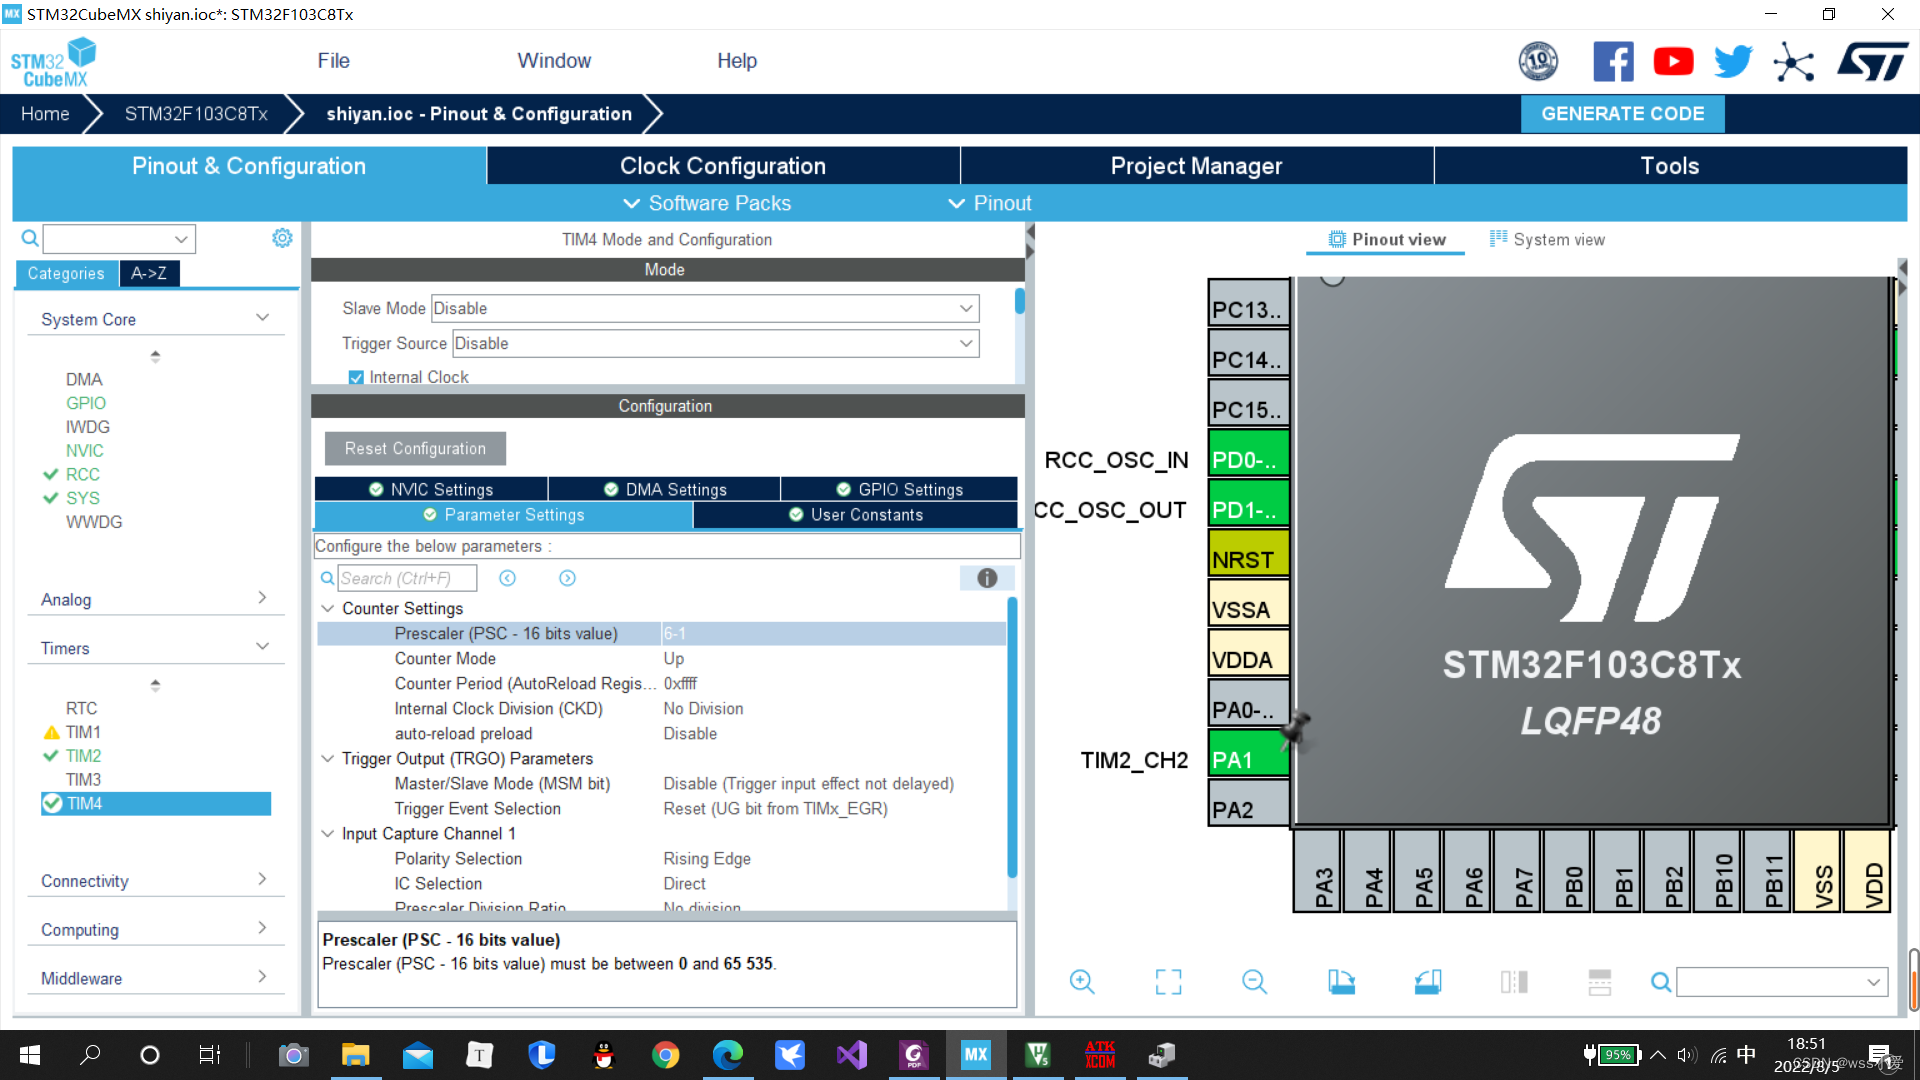Screen dimensions: 1920x1080
Task: Toggle the Internal Clock checkbox
Action: click(355, 376)
